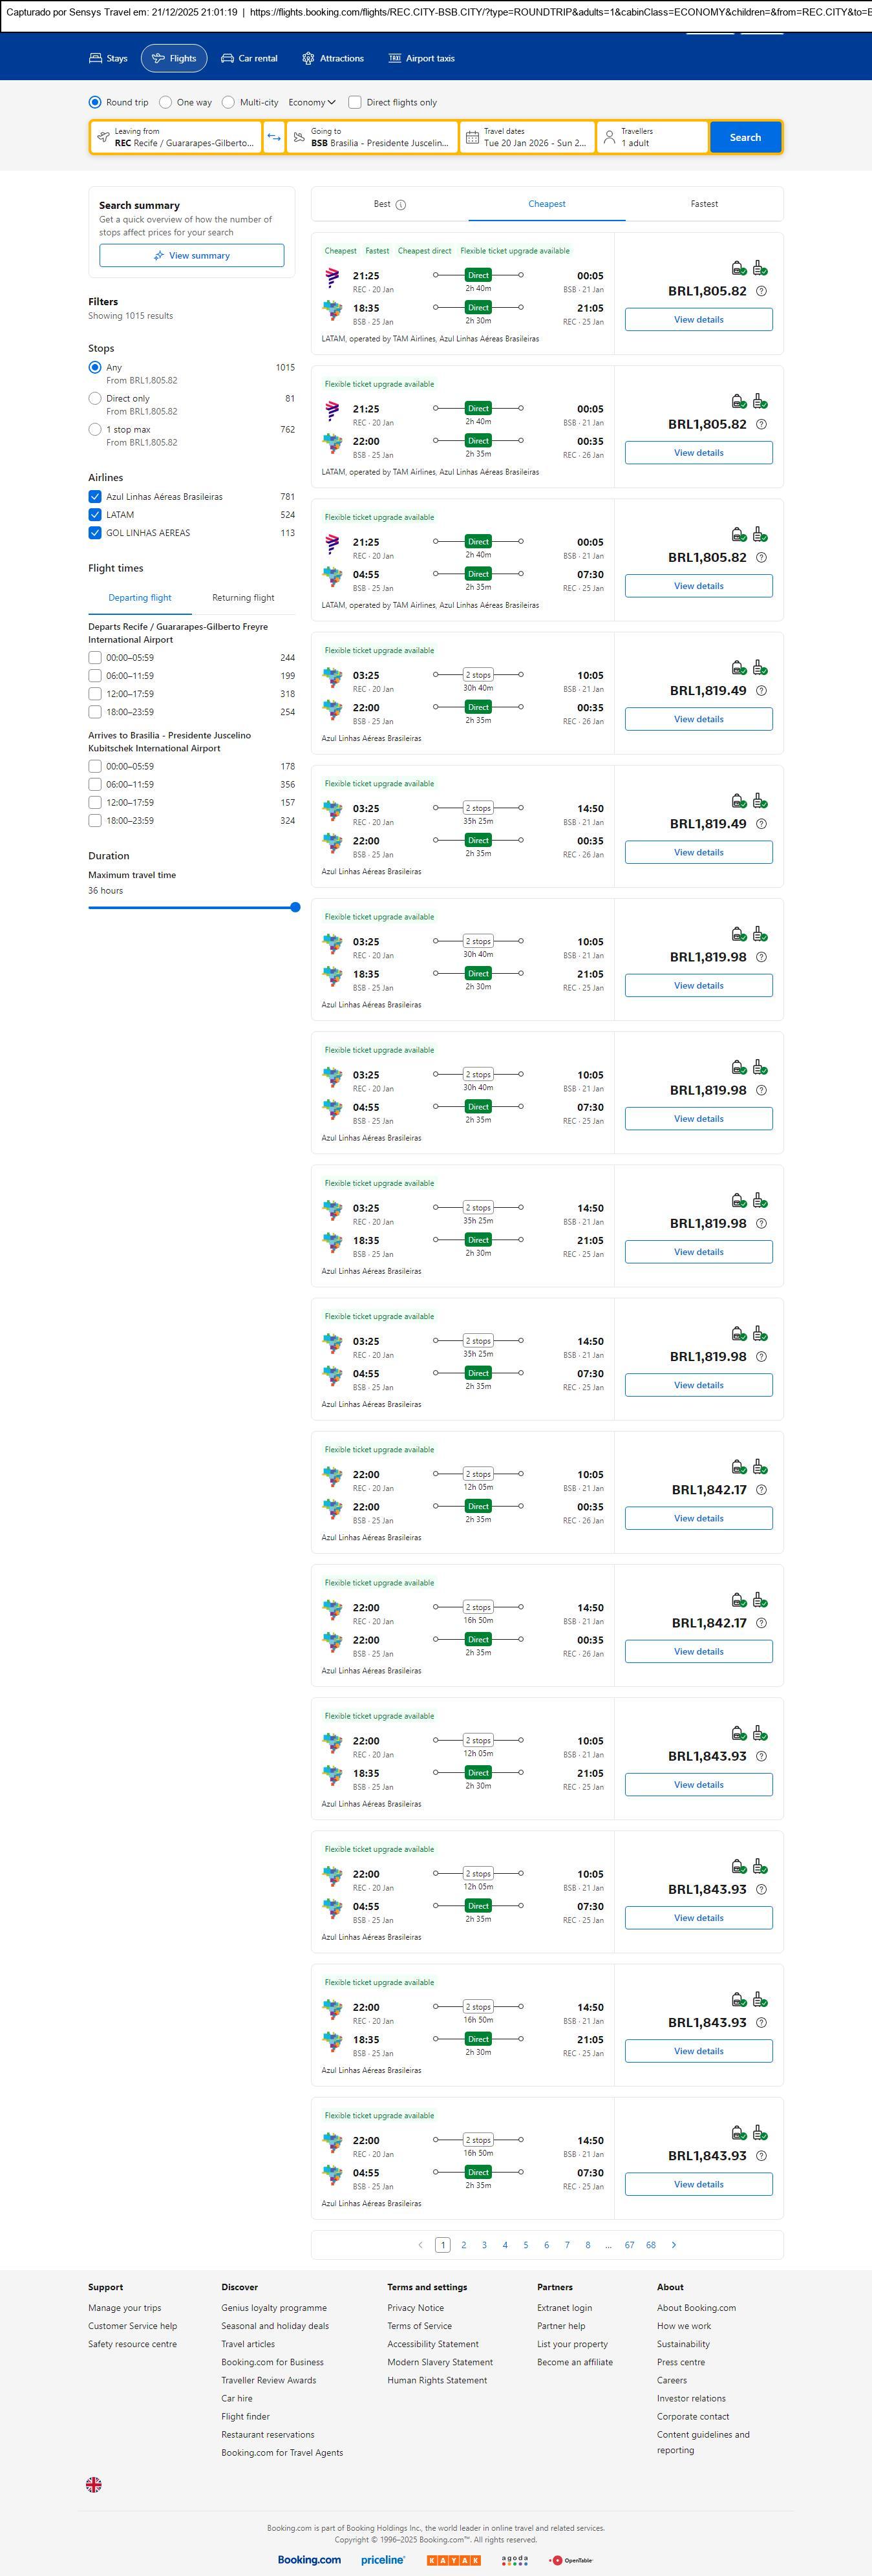872x2576 pixels.
Task: Enable Direct flights only checkbox
Action: pyautogui.click(x=355, y=102)
